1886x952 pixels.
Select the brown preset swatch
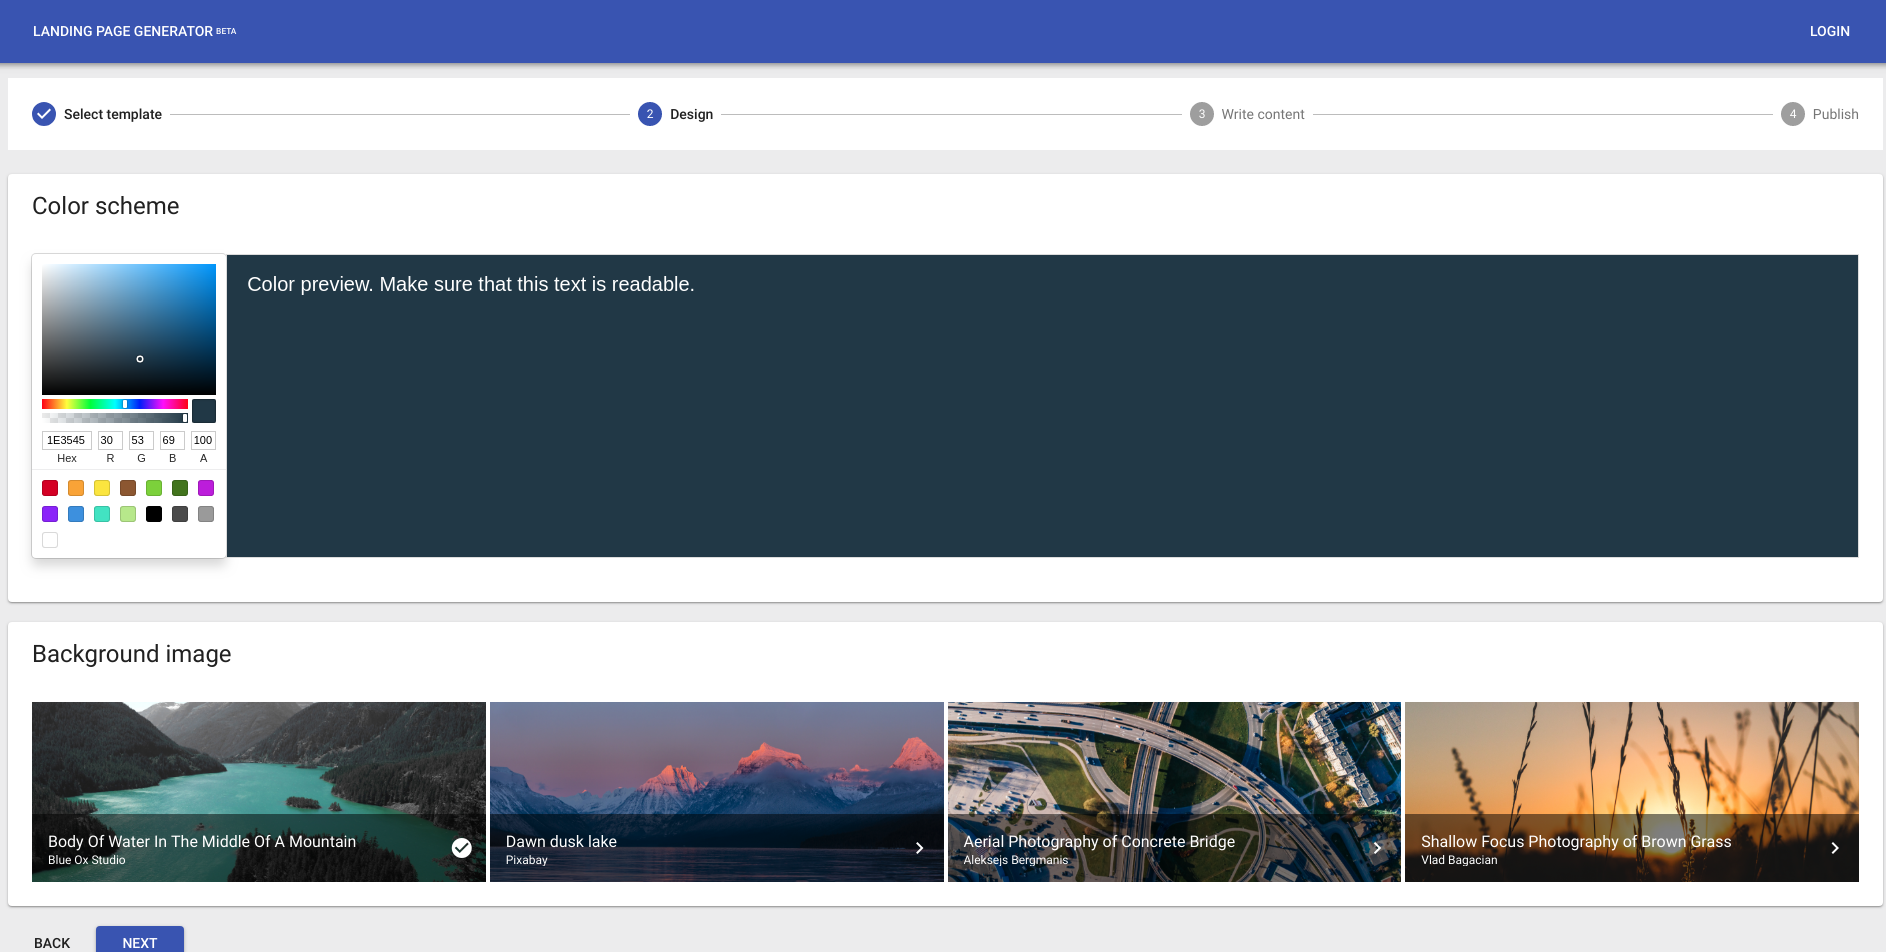point(128,488)
